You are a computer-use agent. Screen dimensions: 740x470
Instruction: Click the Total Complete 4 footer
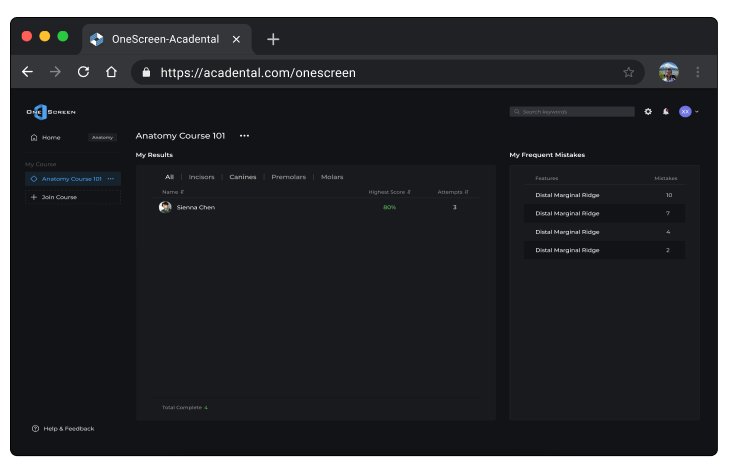coord(185,408)
